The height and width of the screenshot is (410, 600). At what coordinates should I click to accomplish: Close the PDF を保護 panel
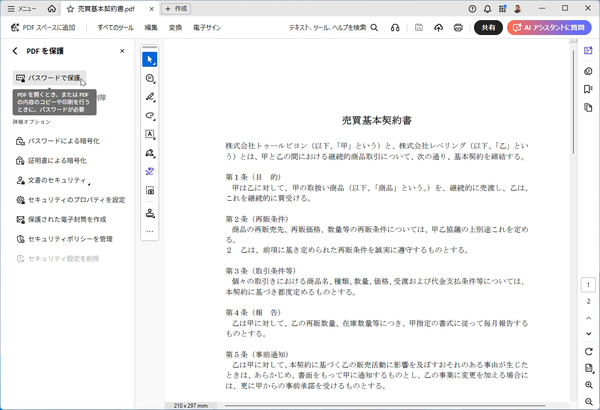124,50
